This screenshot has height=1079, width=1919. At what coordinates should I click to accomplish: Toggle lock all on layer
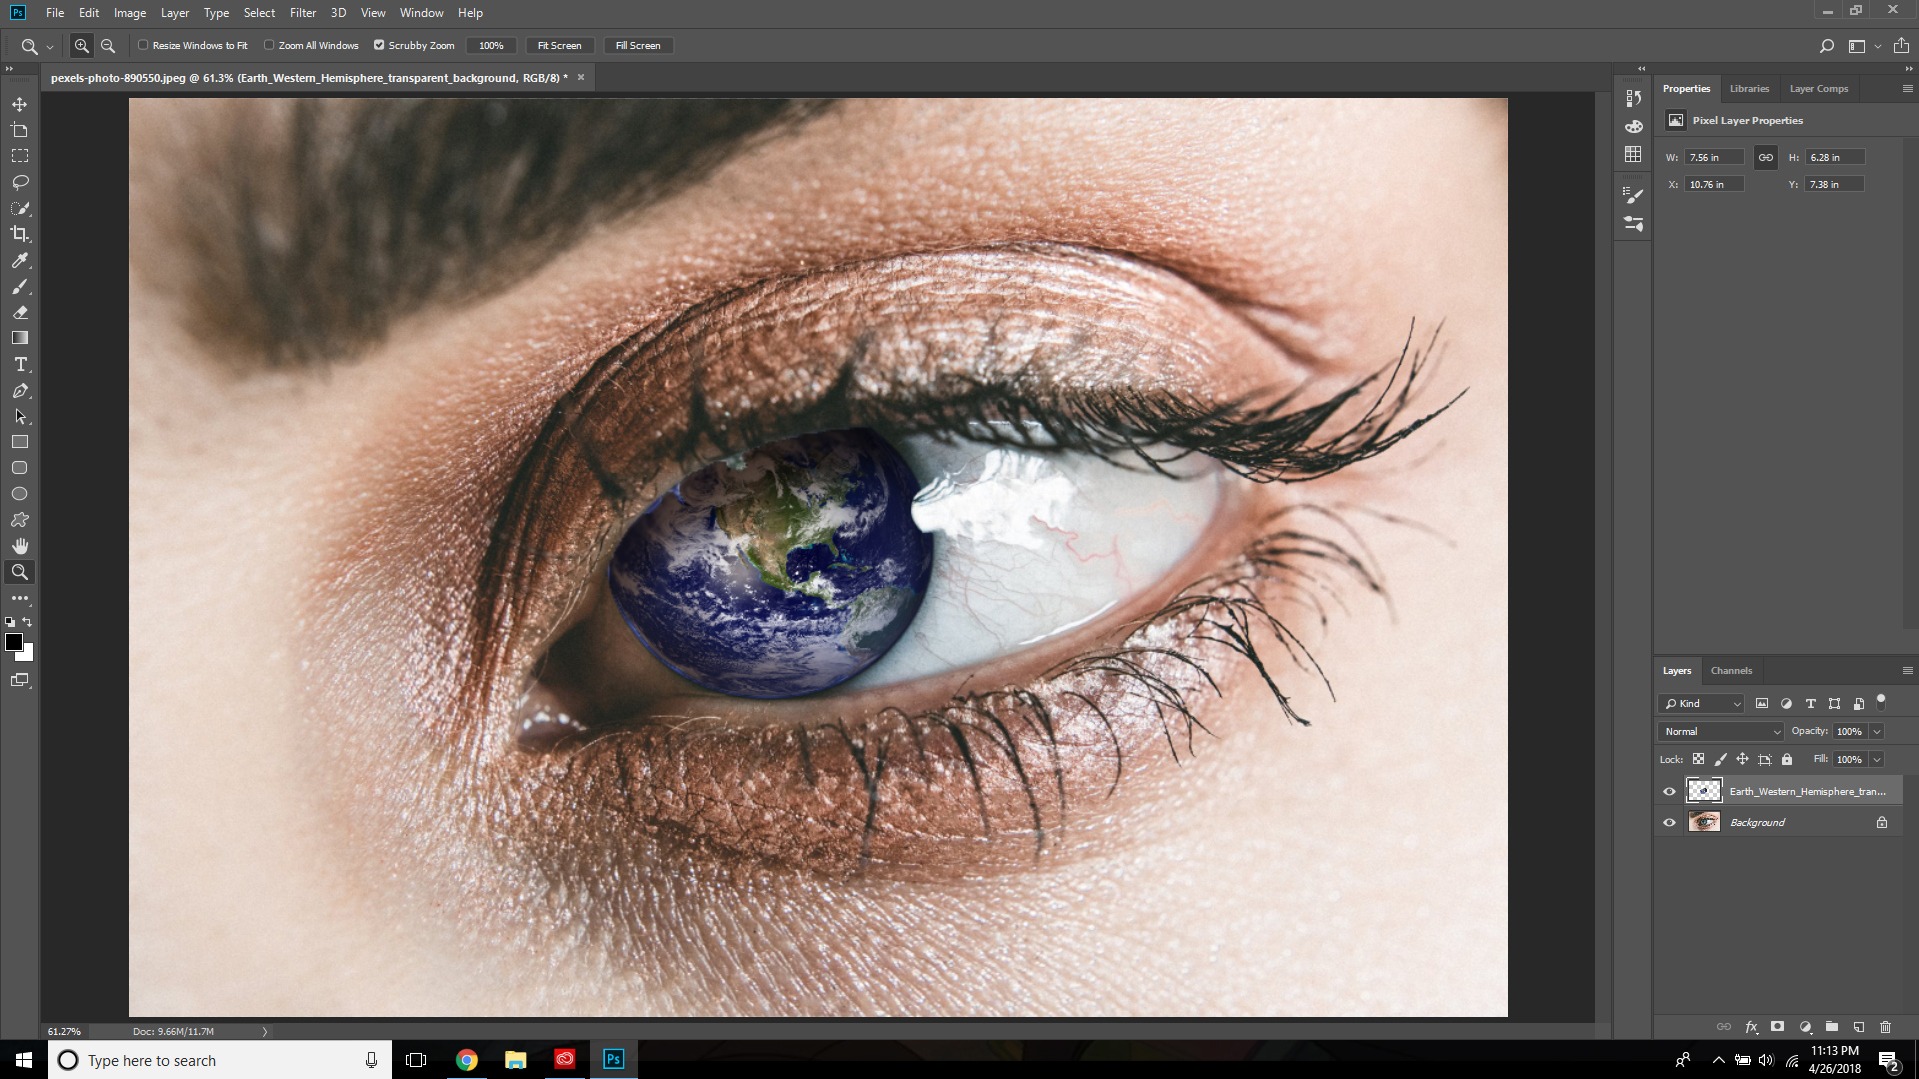pyautogui.click(x=1787, y=759)
